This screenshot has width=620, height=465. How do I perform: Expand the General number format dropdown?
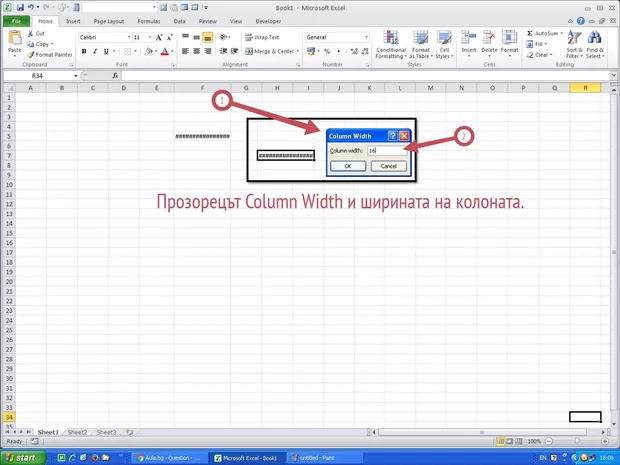(x=366, y=37)
